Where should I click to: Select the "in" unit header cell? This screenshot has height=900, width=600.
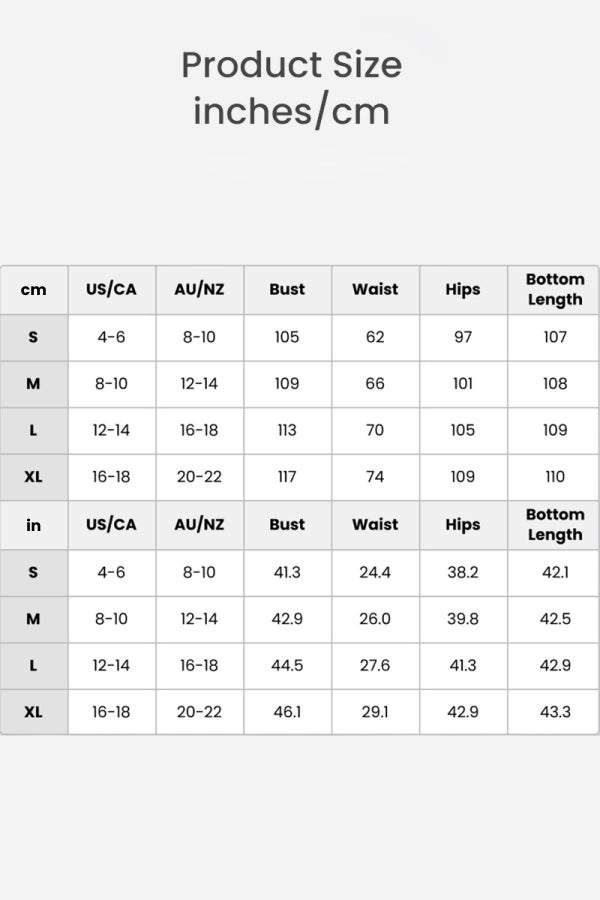click(x=34, y=525)
